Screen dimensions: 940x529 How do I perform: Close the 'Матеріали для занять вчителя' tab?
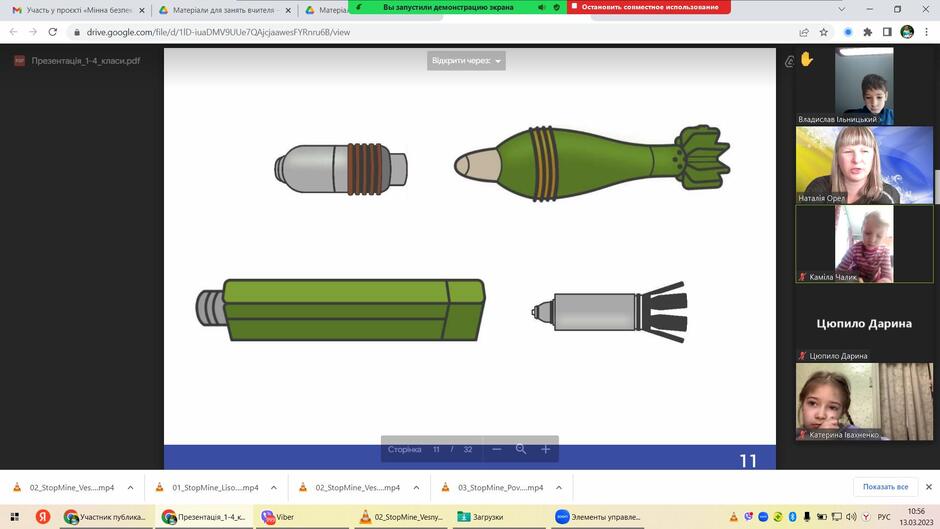[288, 10]
